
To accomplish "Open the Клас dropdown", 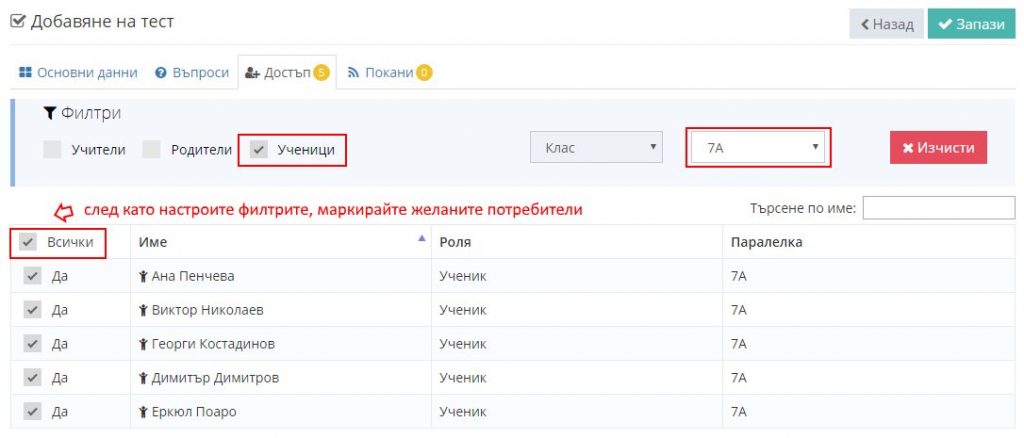I will tap(596, 148).
